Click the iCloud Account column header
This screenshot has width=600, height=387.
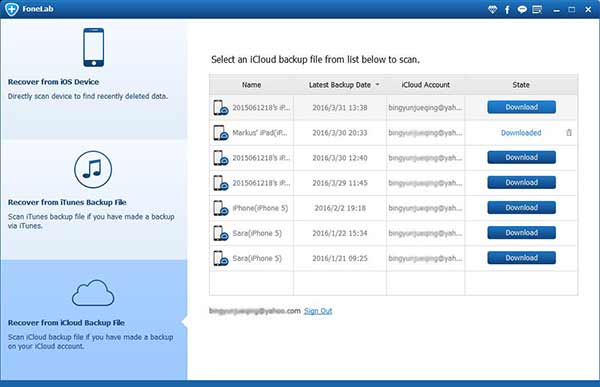pos(426,85)
